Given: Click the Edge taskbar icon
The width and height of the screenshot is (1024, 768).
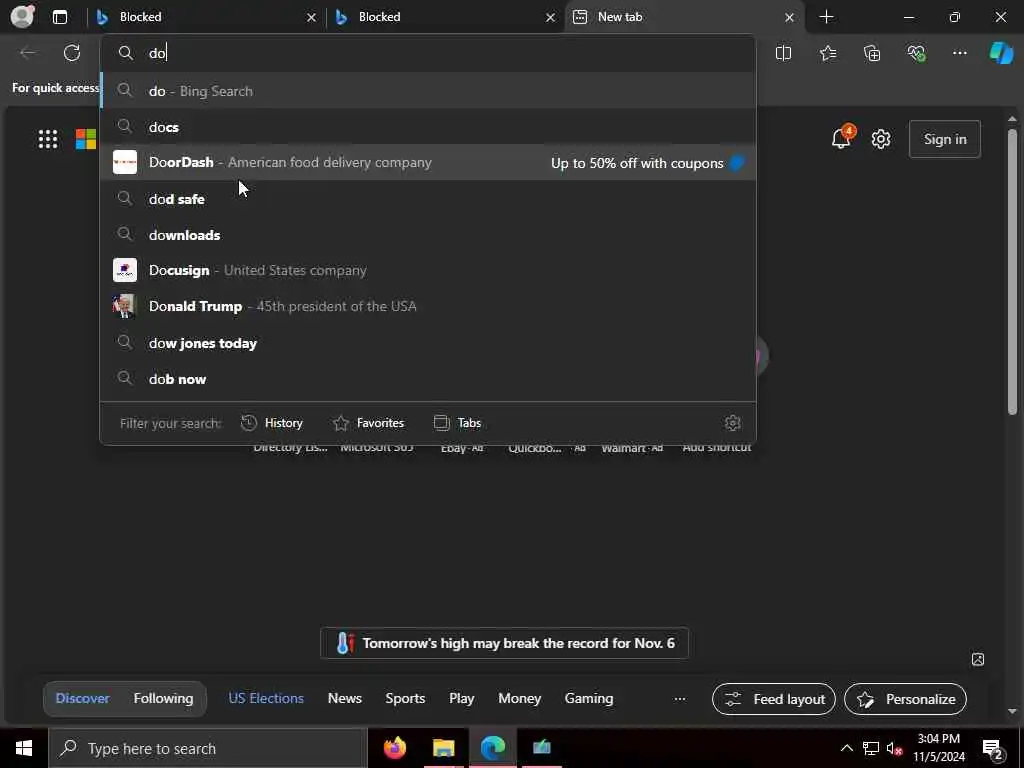Looking at the screenshot, I should (x=493, y=748).
